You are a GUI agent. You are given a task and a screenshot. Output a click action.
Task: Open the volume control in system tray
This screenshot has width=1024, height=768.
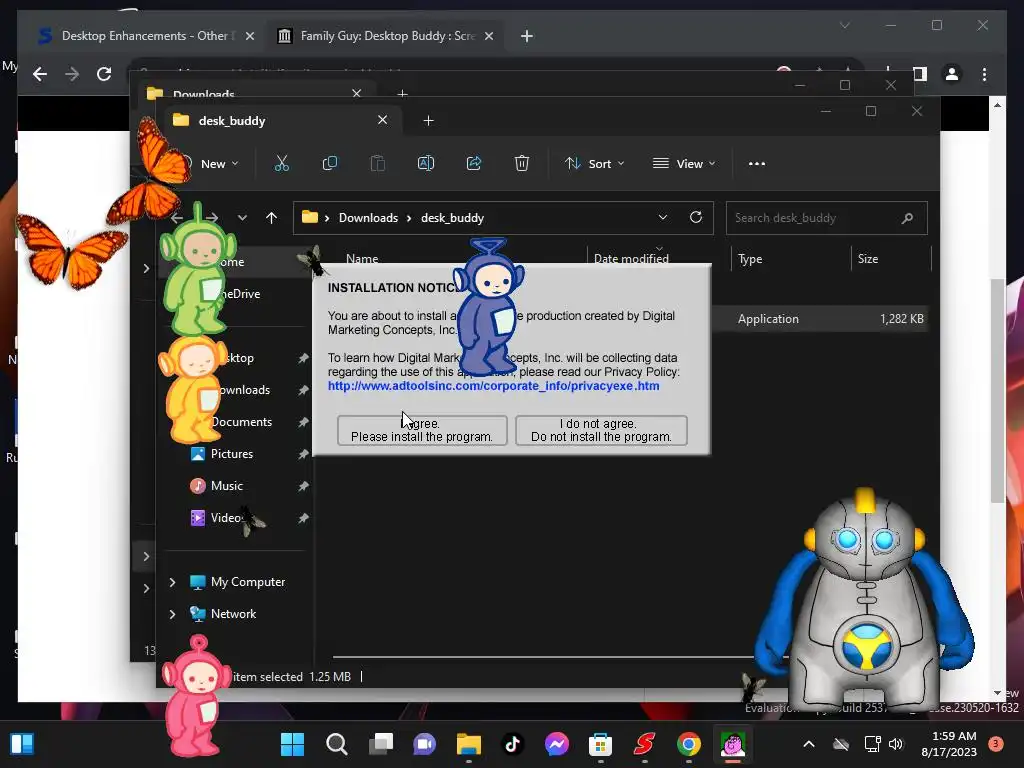(x=895, y=744)
